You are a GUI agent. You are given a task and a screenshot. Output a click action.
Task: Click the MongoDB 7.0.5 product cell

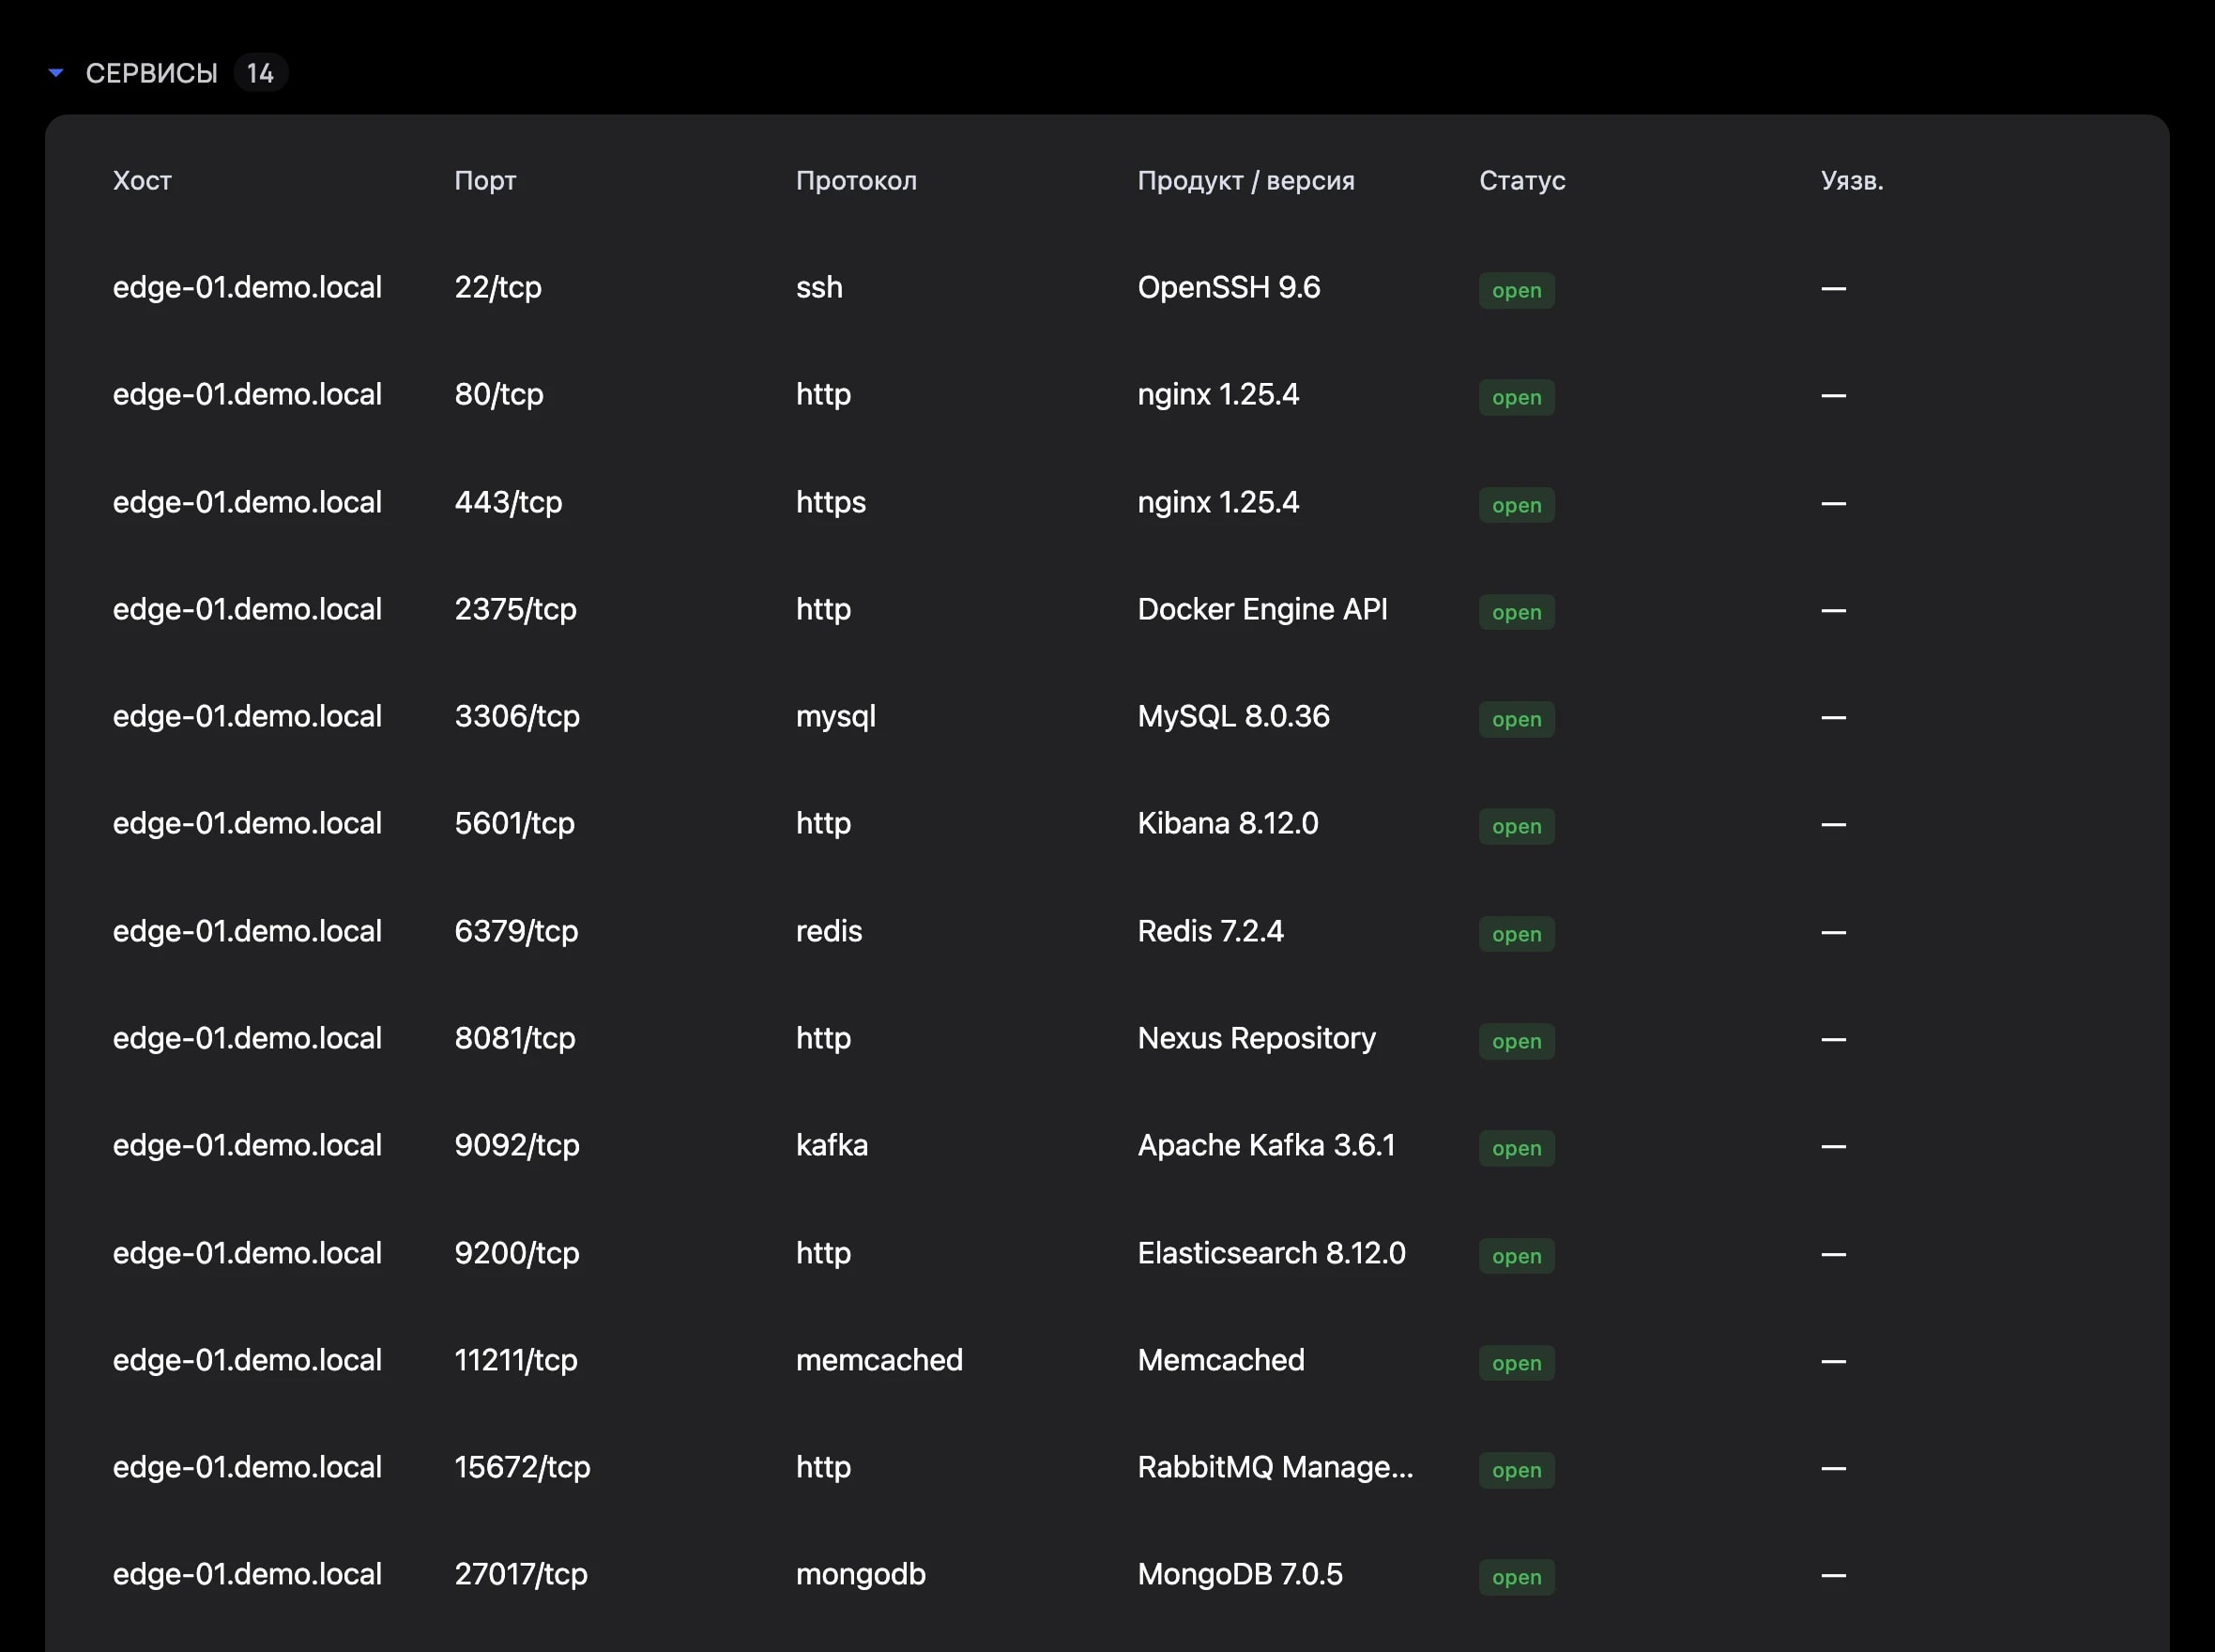(1240, 1574)
